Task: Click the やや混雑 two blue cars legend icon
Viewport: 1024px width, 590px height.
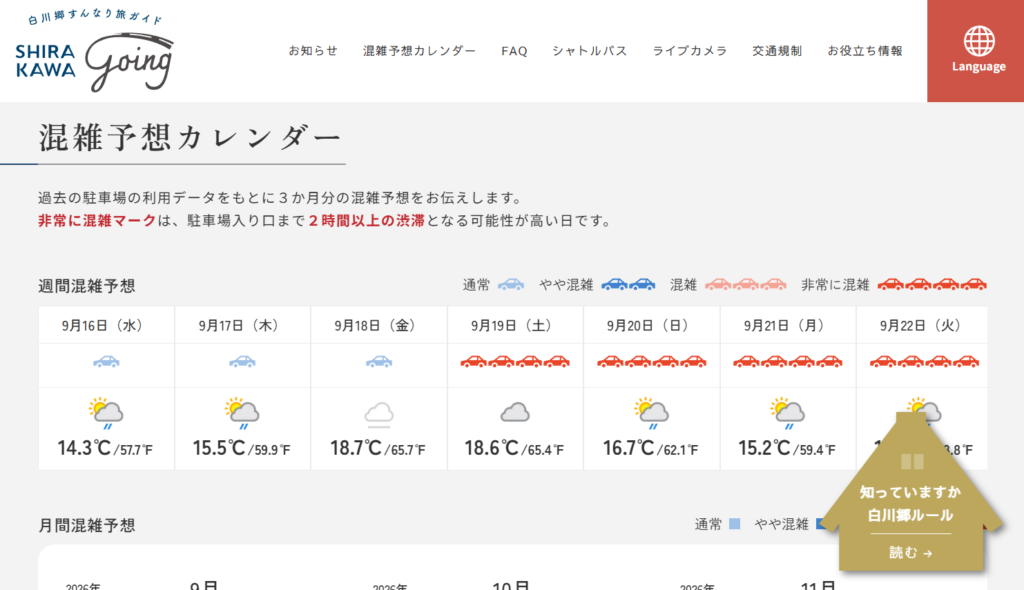Action: click(x=628, y=284)
